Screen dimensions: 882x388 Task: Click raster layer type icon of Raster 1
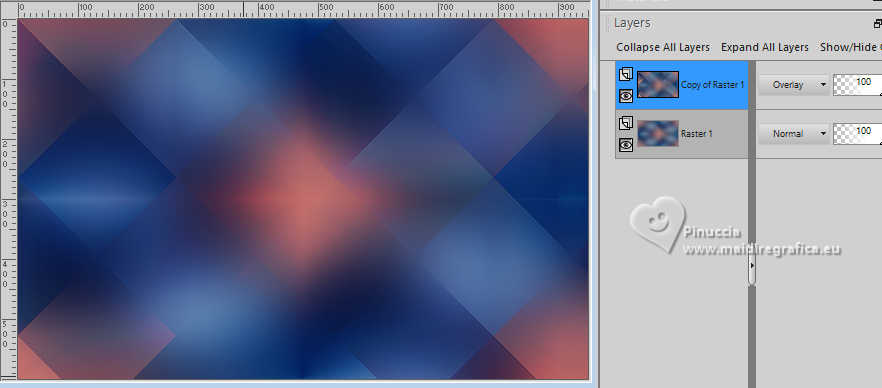626,123
